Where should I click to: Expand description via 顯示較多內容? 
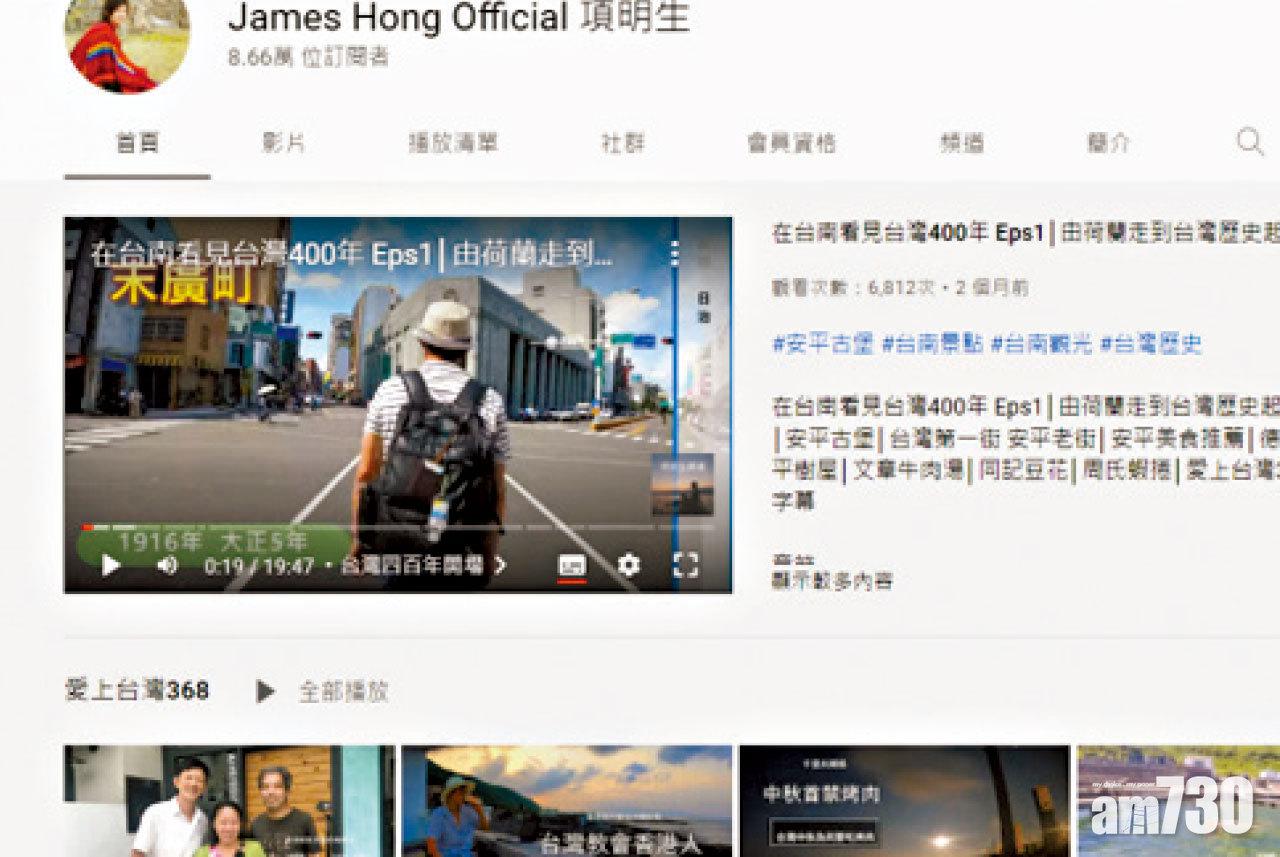pyautogui.click(x=832, y=580)
